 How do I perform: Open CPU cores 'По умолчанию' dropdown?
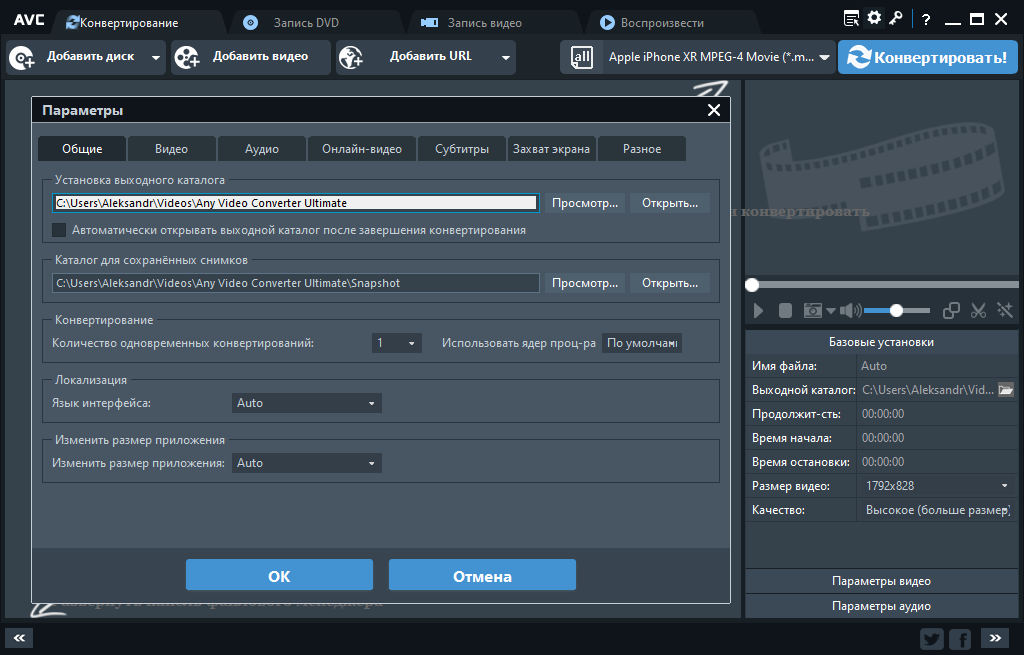click(642, 343)
